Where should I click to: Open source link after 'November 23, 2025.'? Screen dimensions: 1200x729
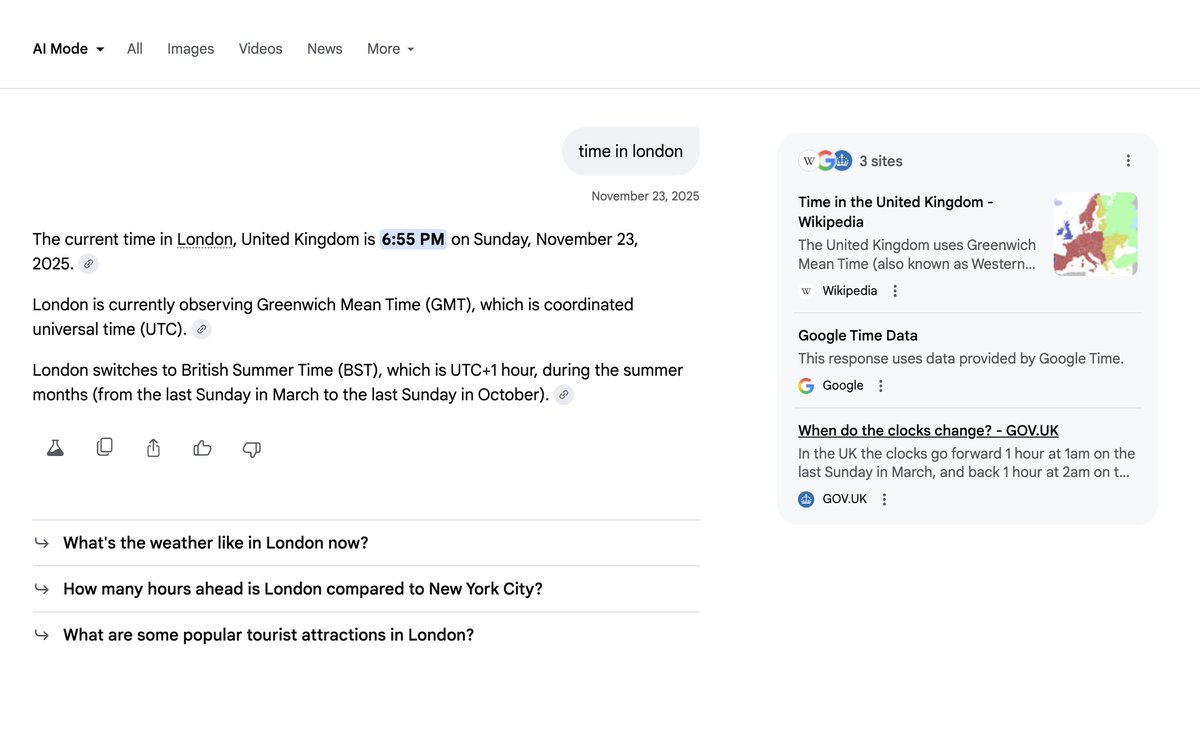pyautogui.click(x=89, y=264)
